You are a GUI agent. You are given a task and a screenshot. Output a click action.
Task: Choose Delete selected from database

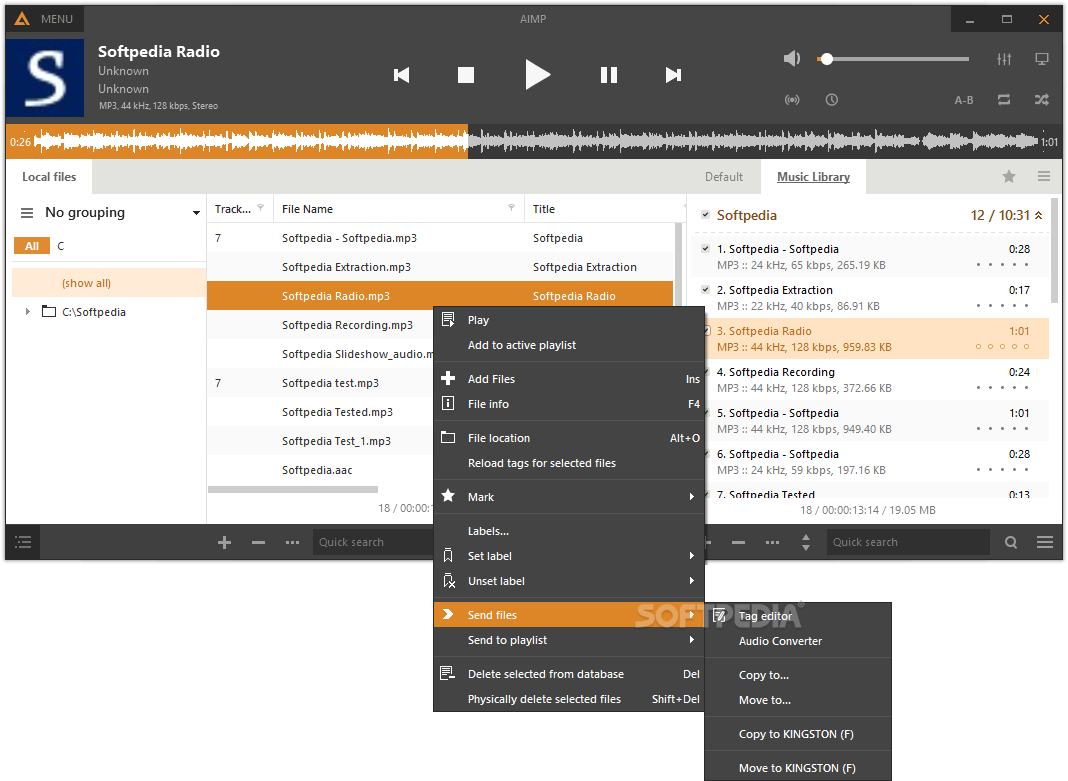tap(569, 675)
